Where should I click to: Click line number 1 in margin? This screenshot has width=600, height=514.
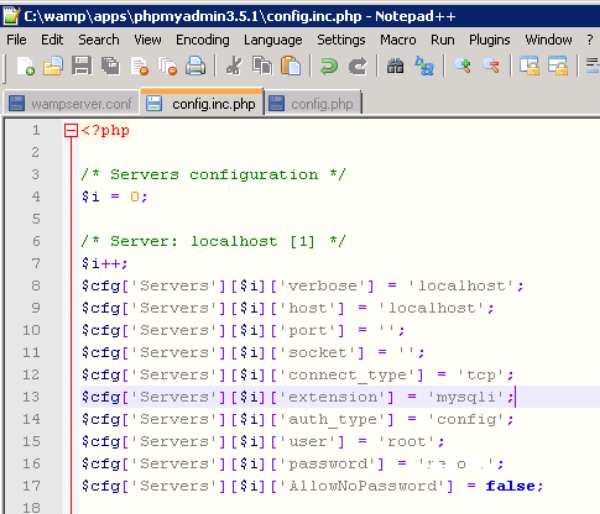pyautogui.click(x=36, y=131)
